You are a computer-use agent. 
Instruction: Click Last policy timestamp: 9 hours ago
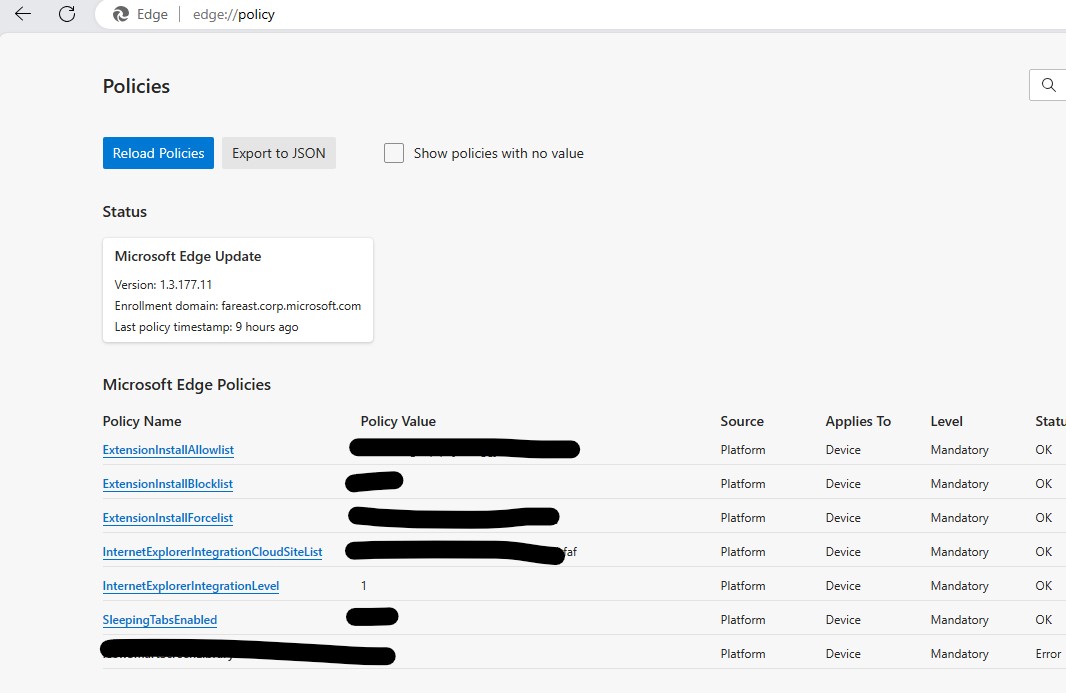click(x=206, y=326)
